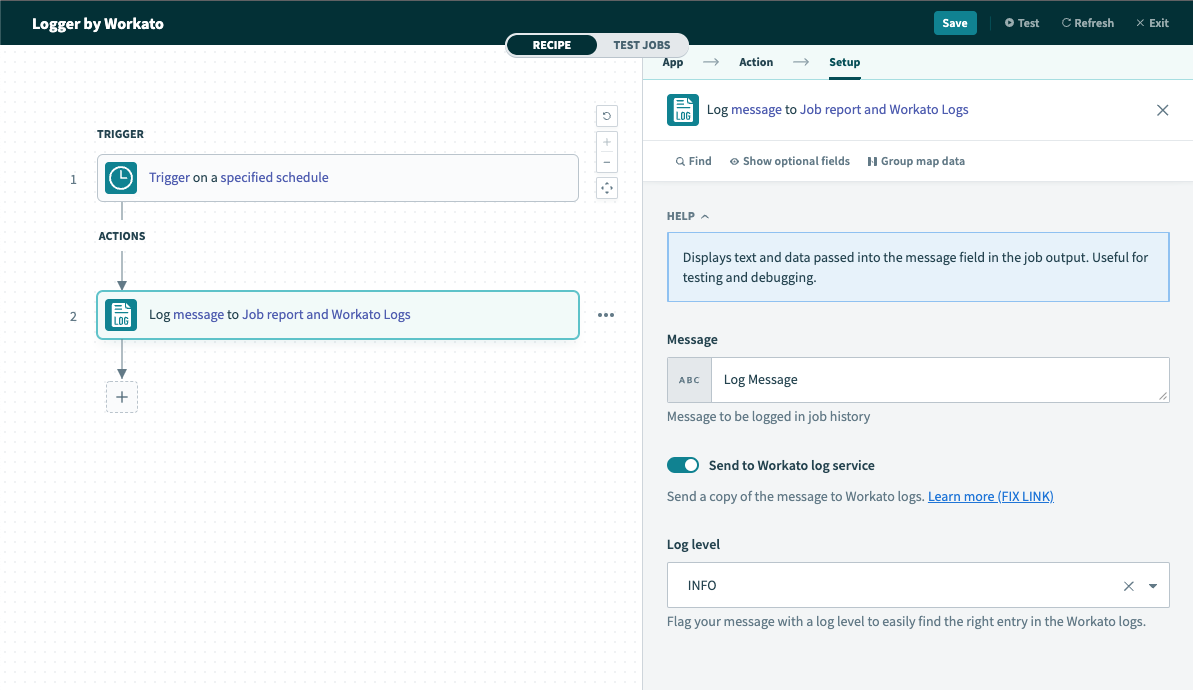
Task: Click the fit-to-screen canvas icon
Action: 606,188
